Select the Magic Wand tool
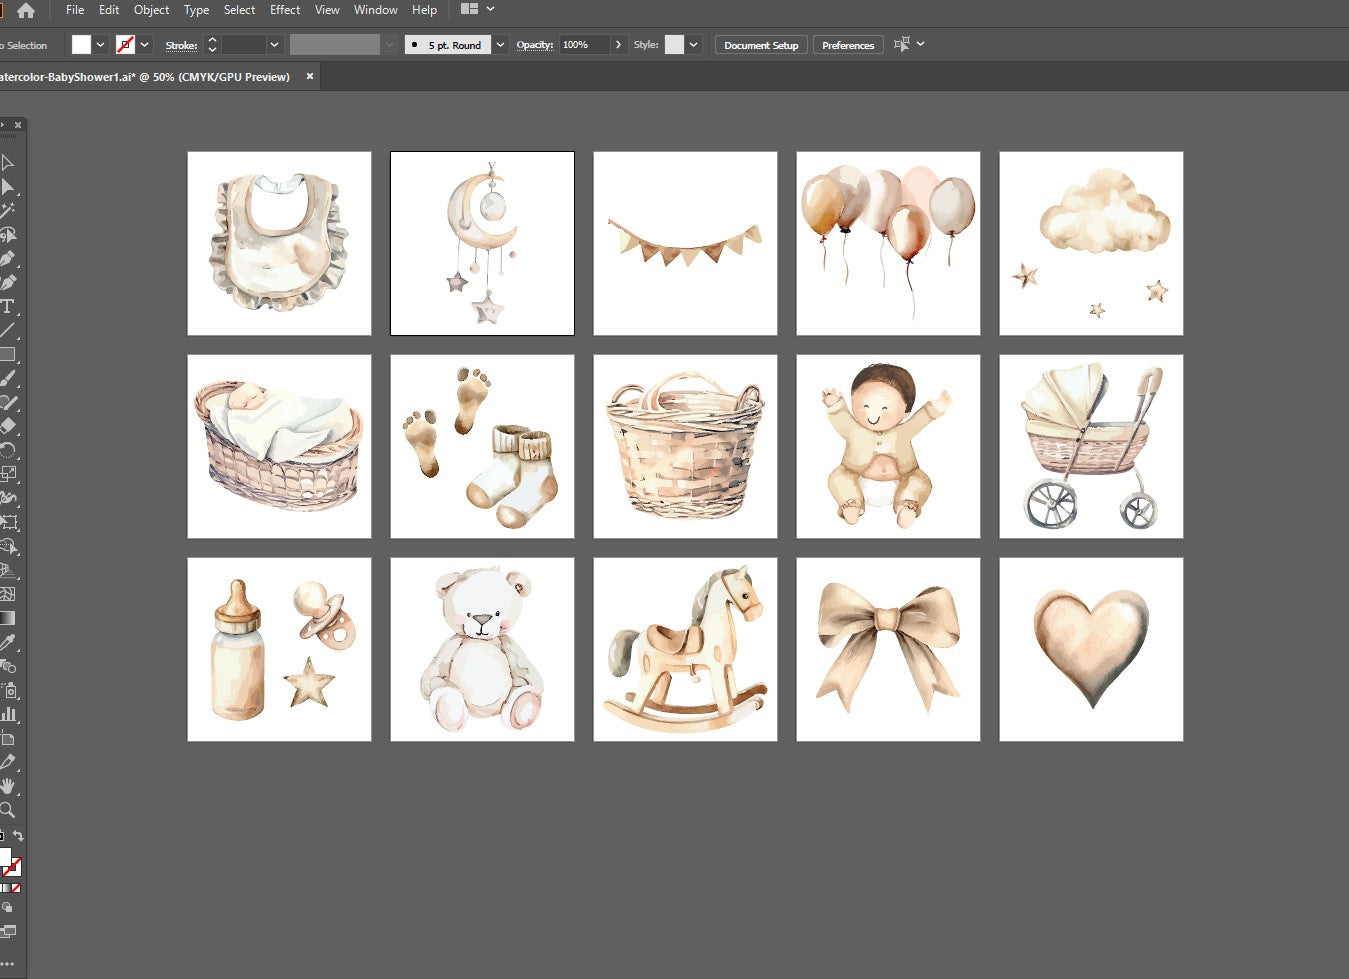The height and width of the screenshot is (979, 1349). 7,211
